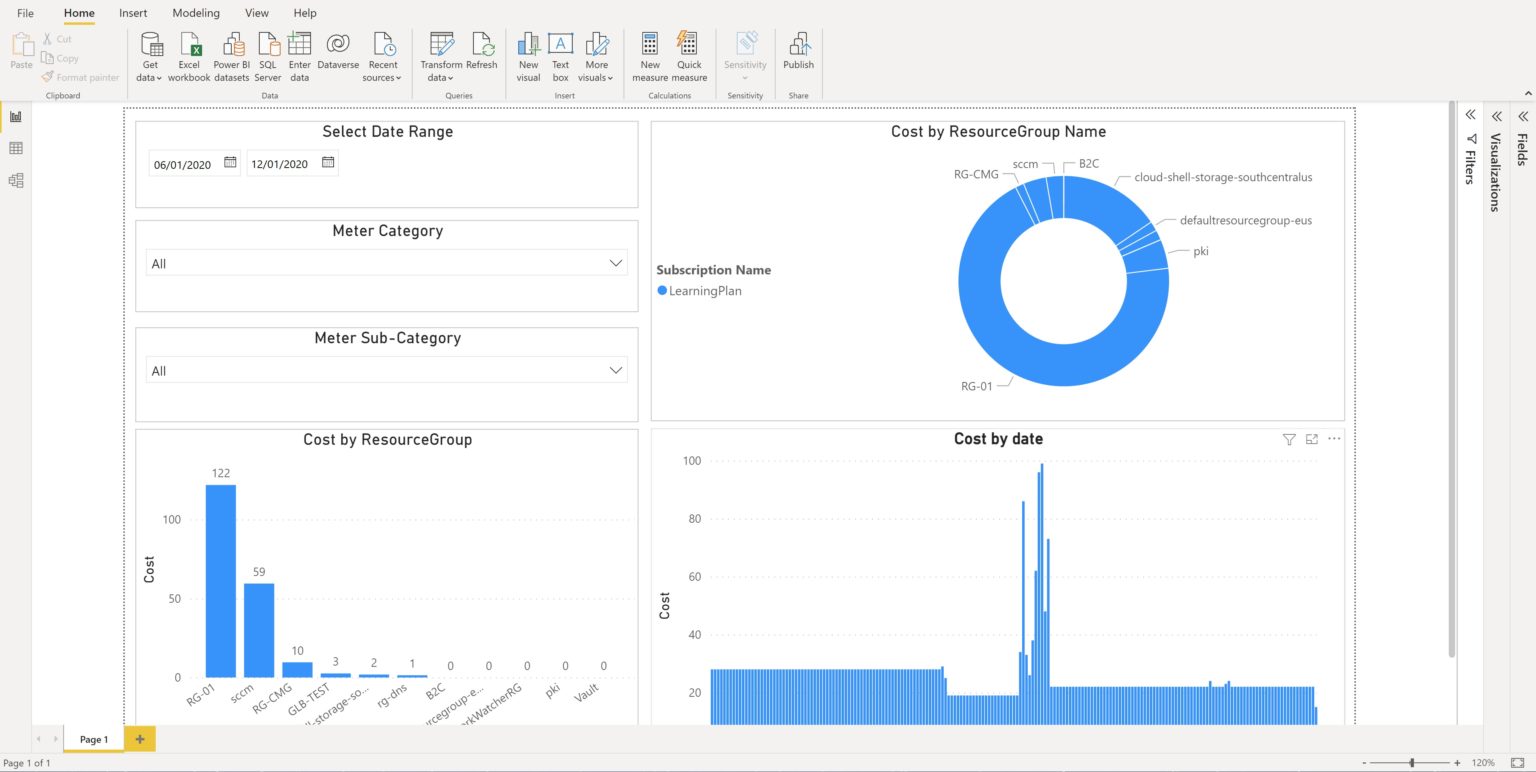Viewport: 1536px width, 772px height.
Task: Select the Page 1 tab
Action: click(93, 739)
